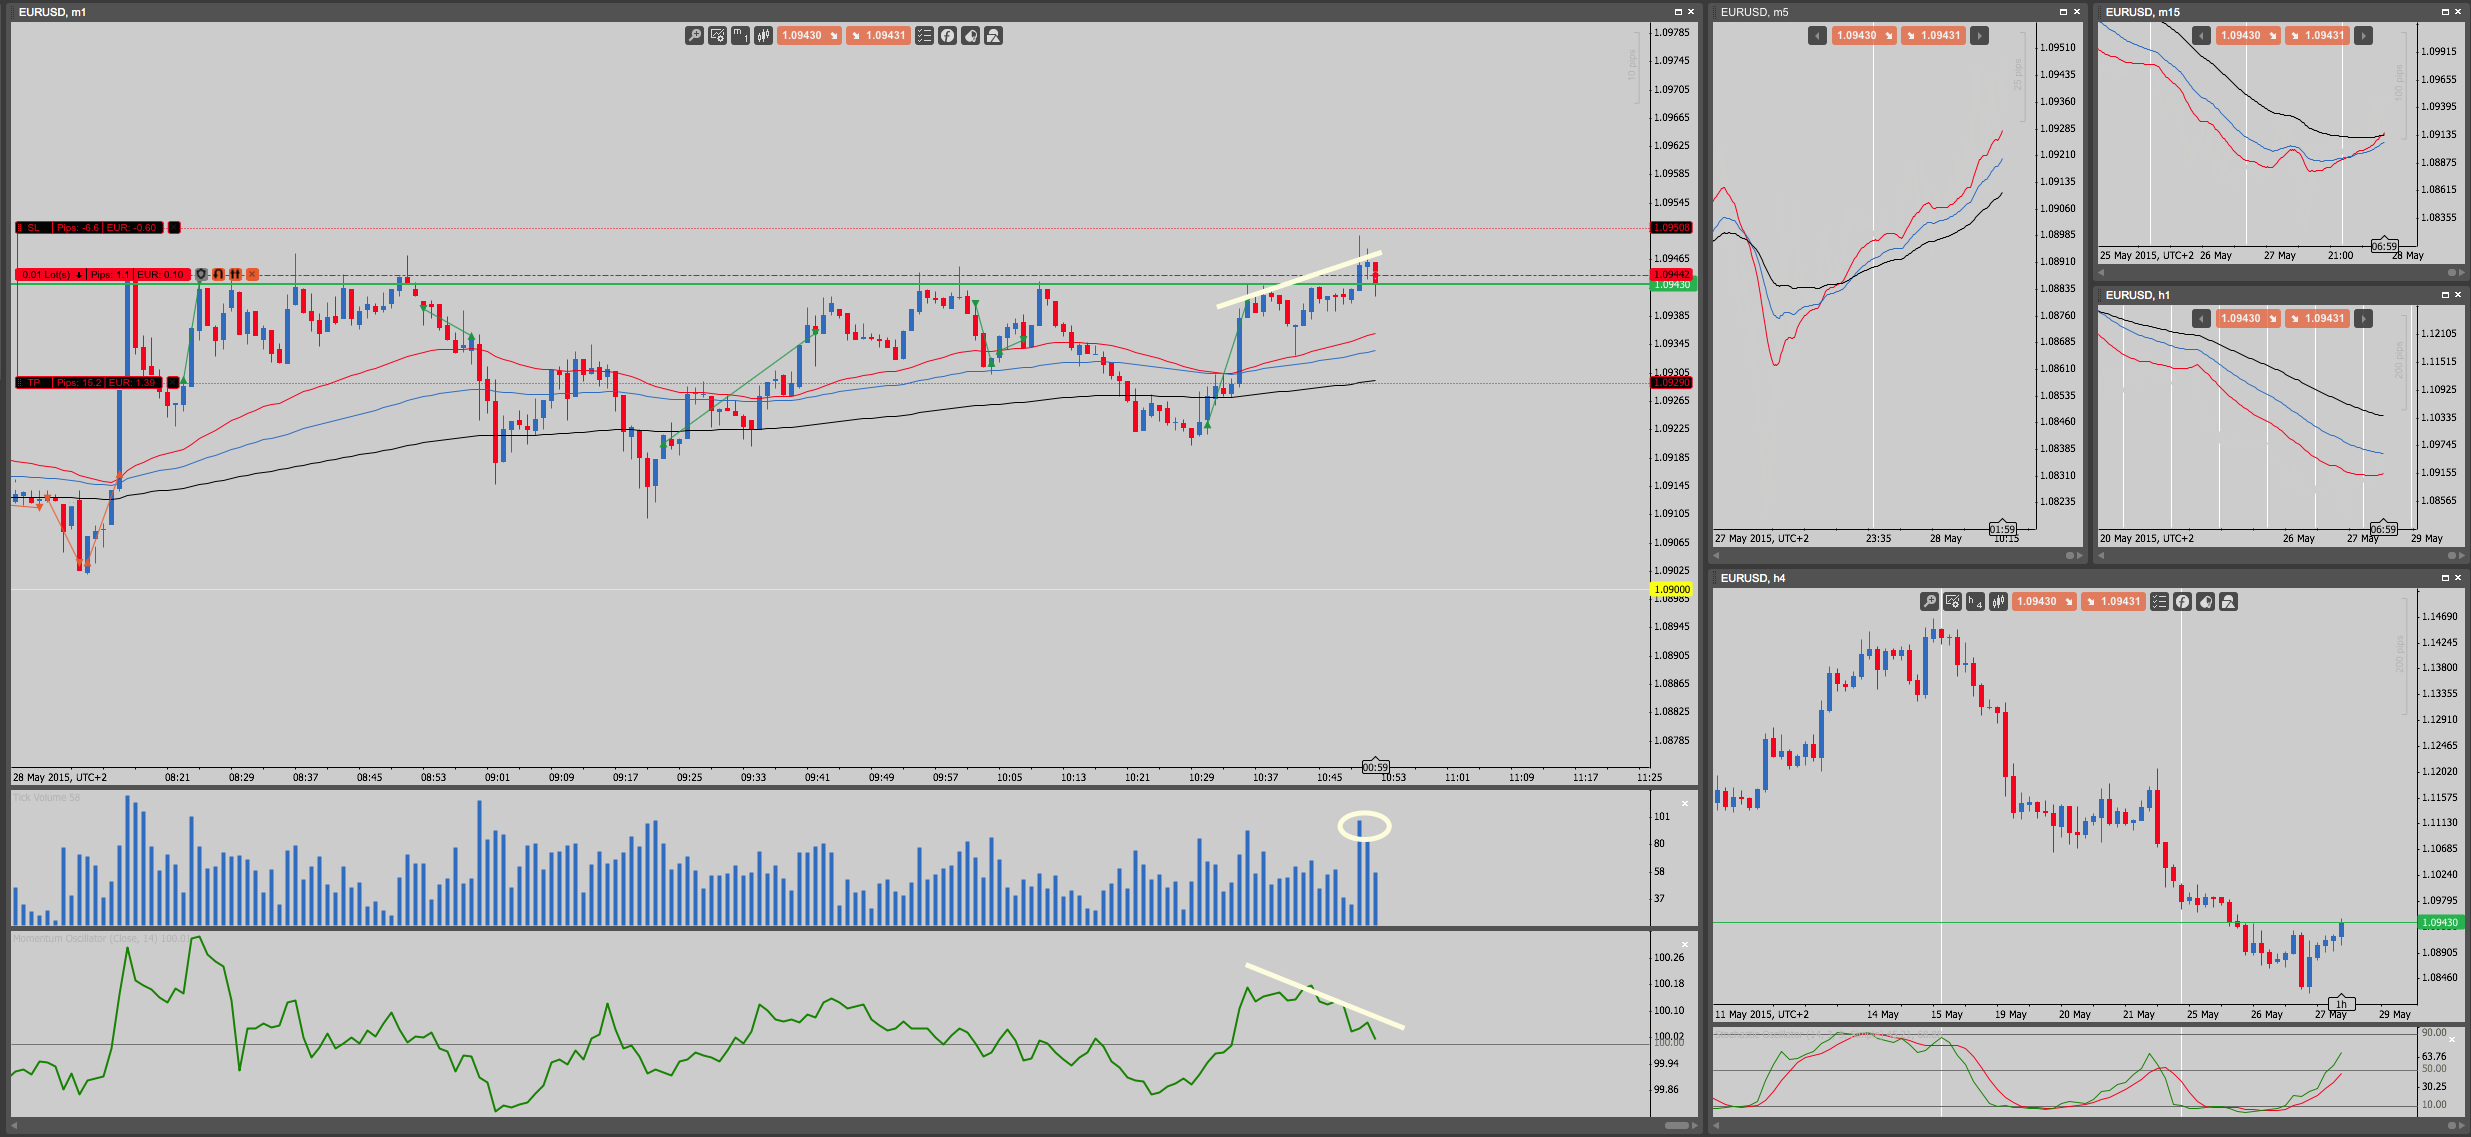Open the h4 timeframe selector

tap(1975, 602)
